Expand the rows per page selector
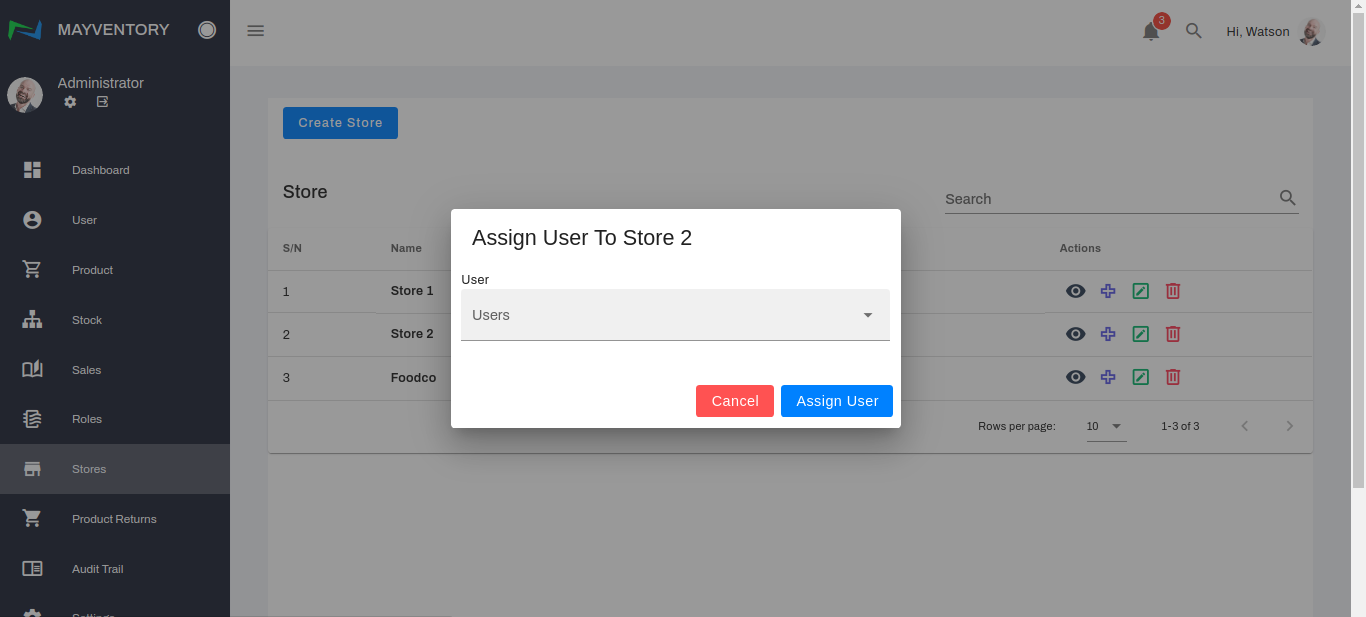This screenshot has width=1366, height=617. coord(1106,426)
